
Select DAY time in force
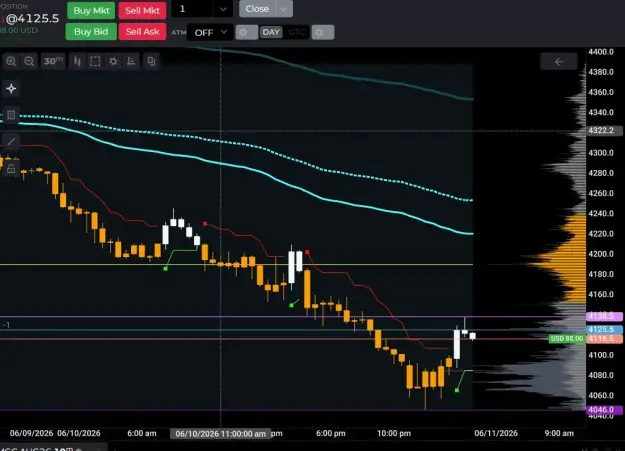coord(271,32)
